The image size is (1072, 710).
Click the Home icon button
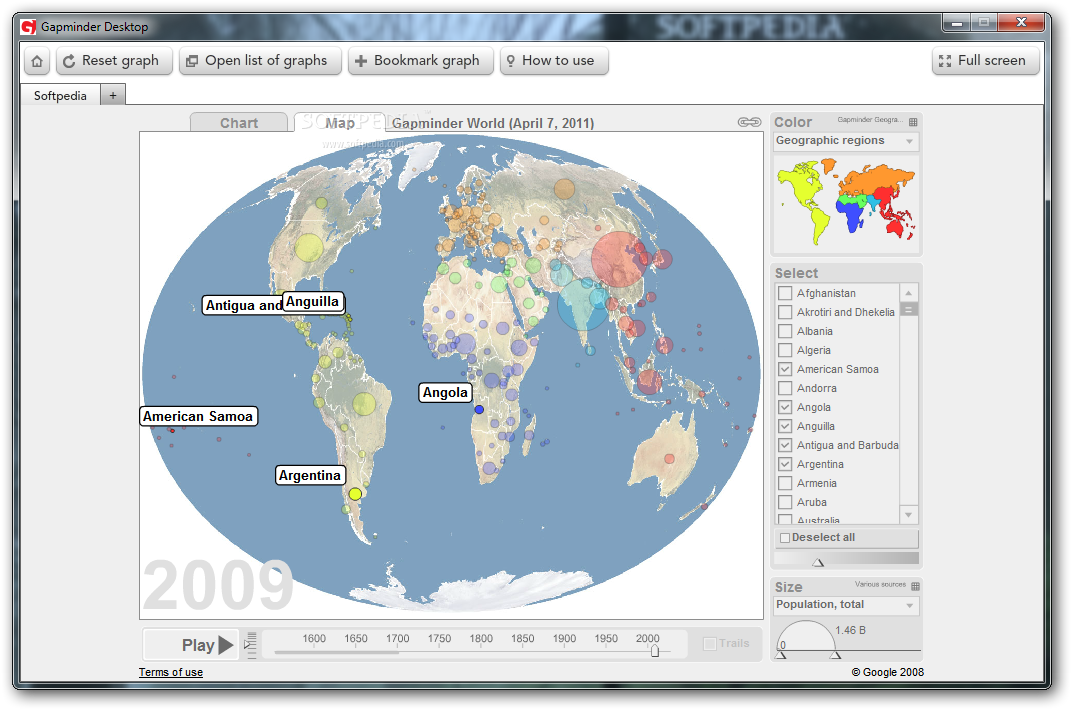[x=37, y=61]
